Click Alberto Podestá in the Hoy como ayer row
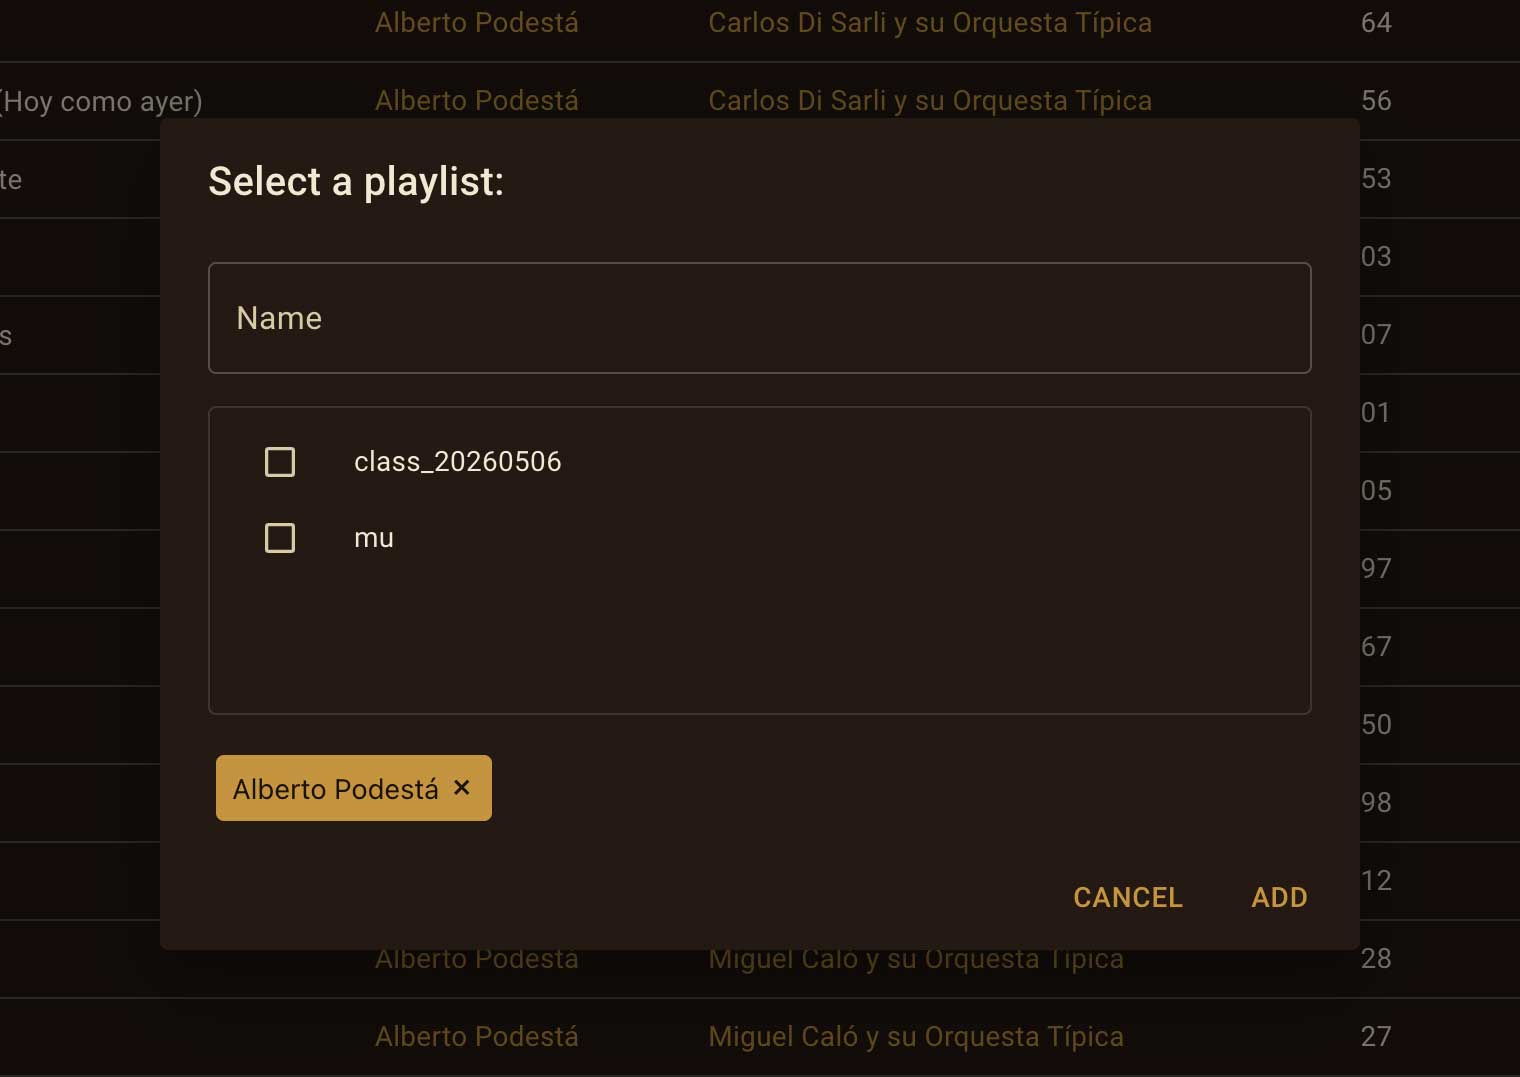Screen dimensions: 1520x1077 (476, 100)
